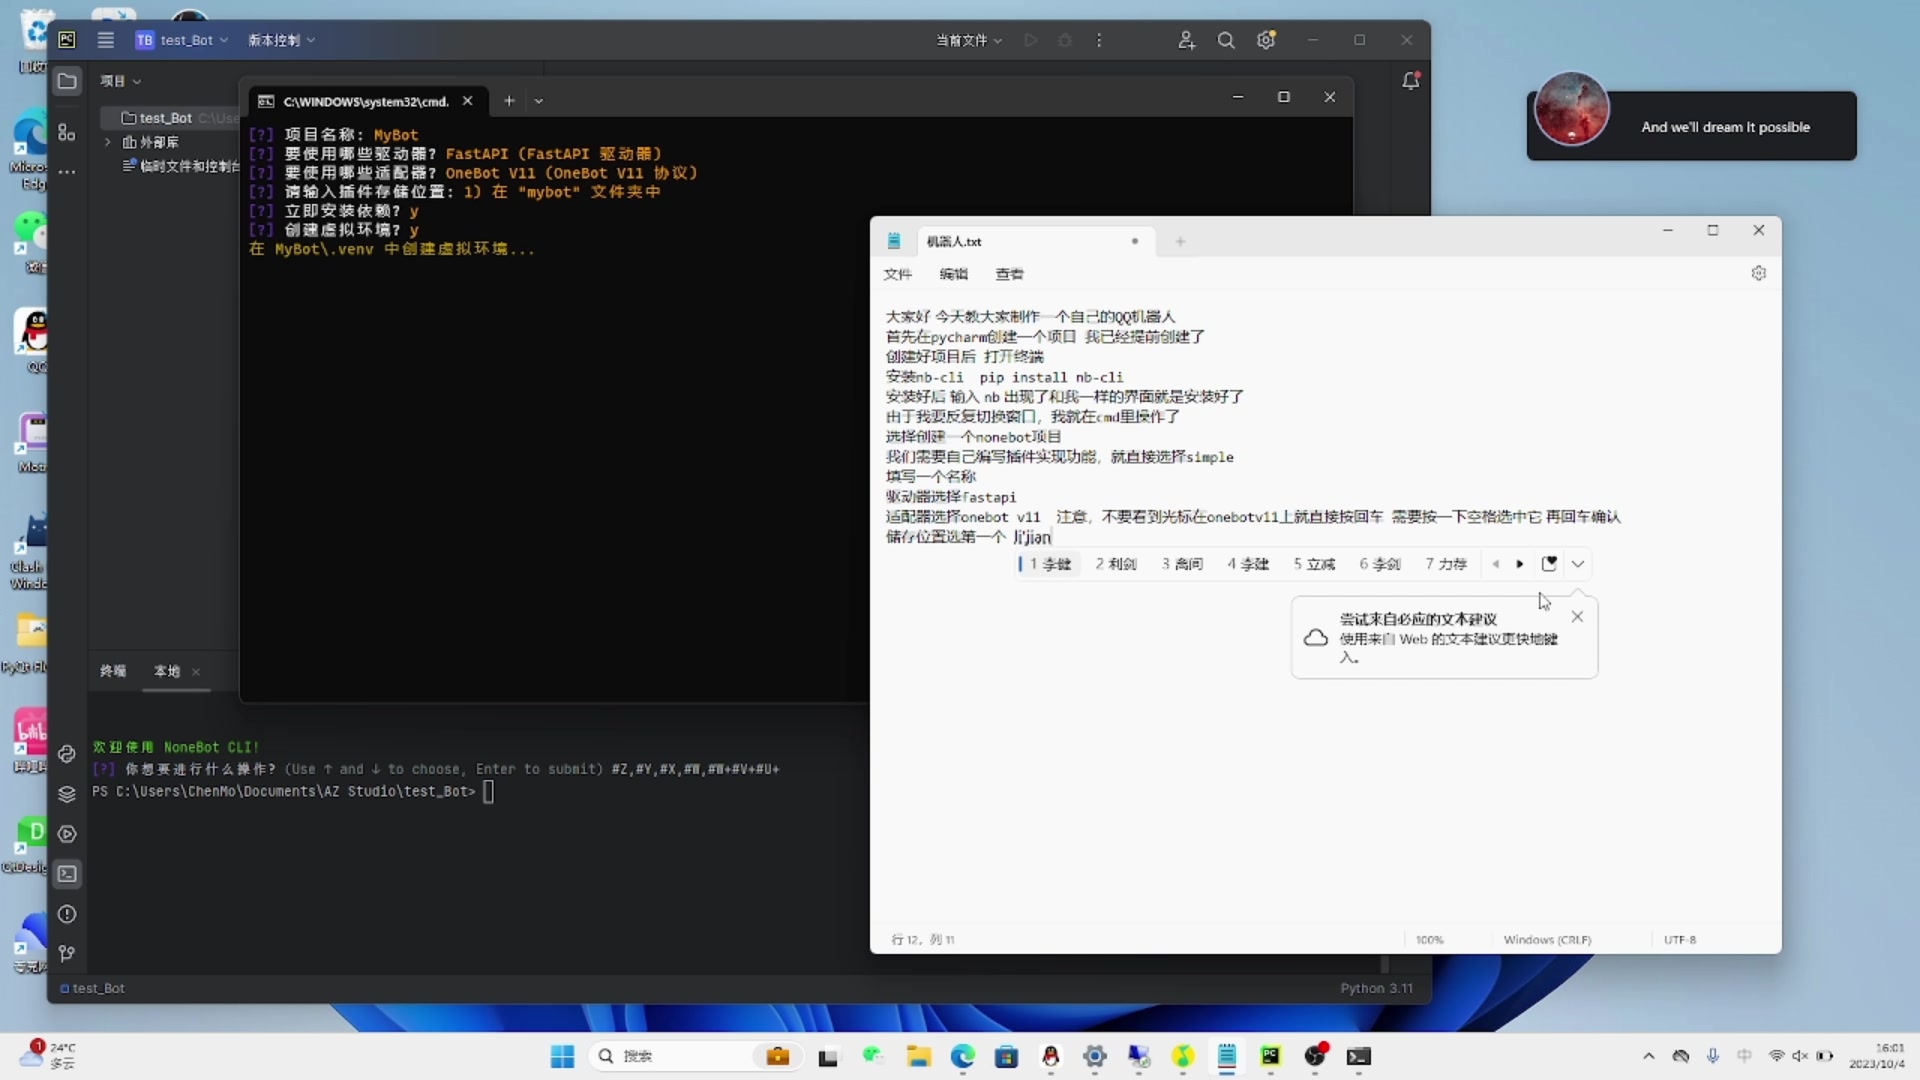Viewport: 1920px width, 1080px height.
Task: Open the Python Packages tool window
Action: [x=66, y=794]
